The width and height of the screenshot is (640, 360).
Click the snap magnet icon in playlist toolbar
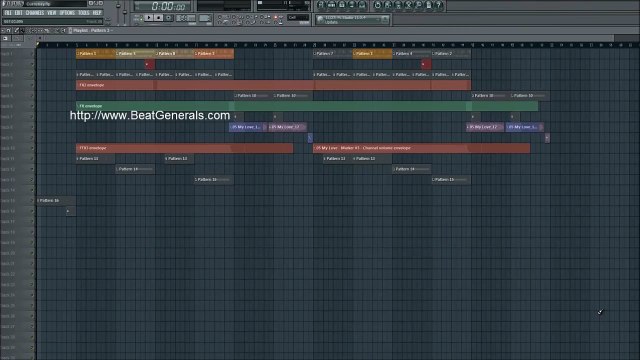[x=9, y=31]
